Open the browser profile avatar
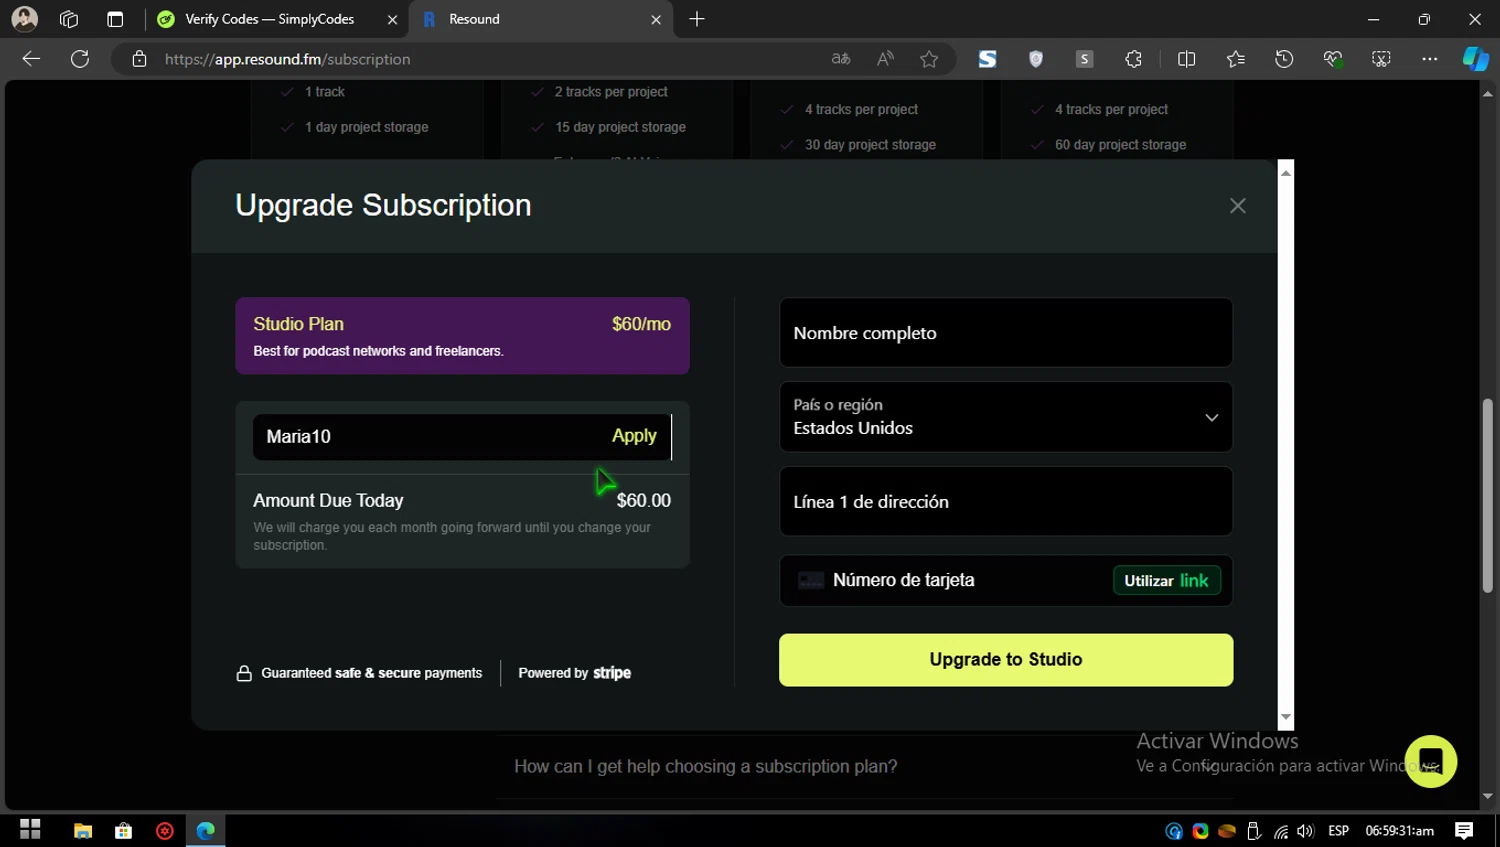 24,19
